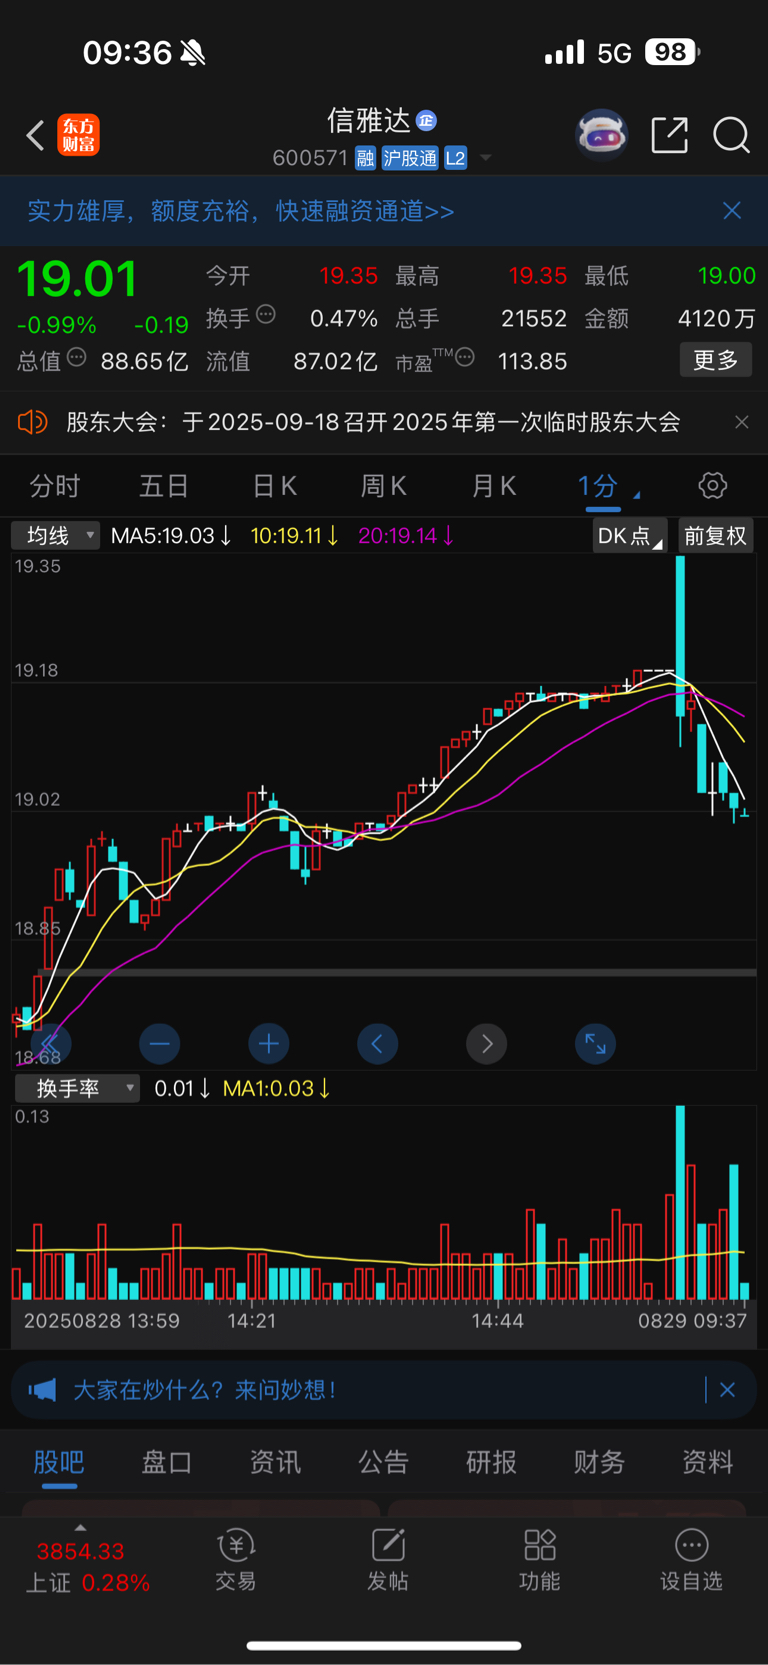Move chart right with the arrow icon
The image size is (768, 1665).
[x=486, y=1044]
